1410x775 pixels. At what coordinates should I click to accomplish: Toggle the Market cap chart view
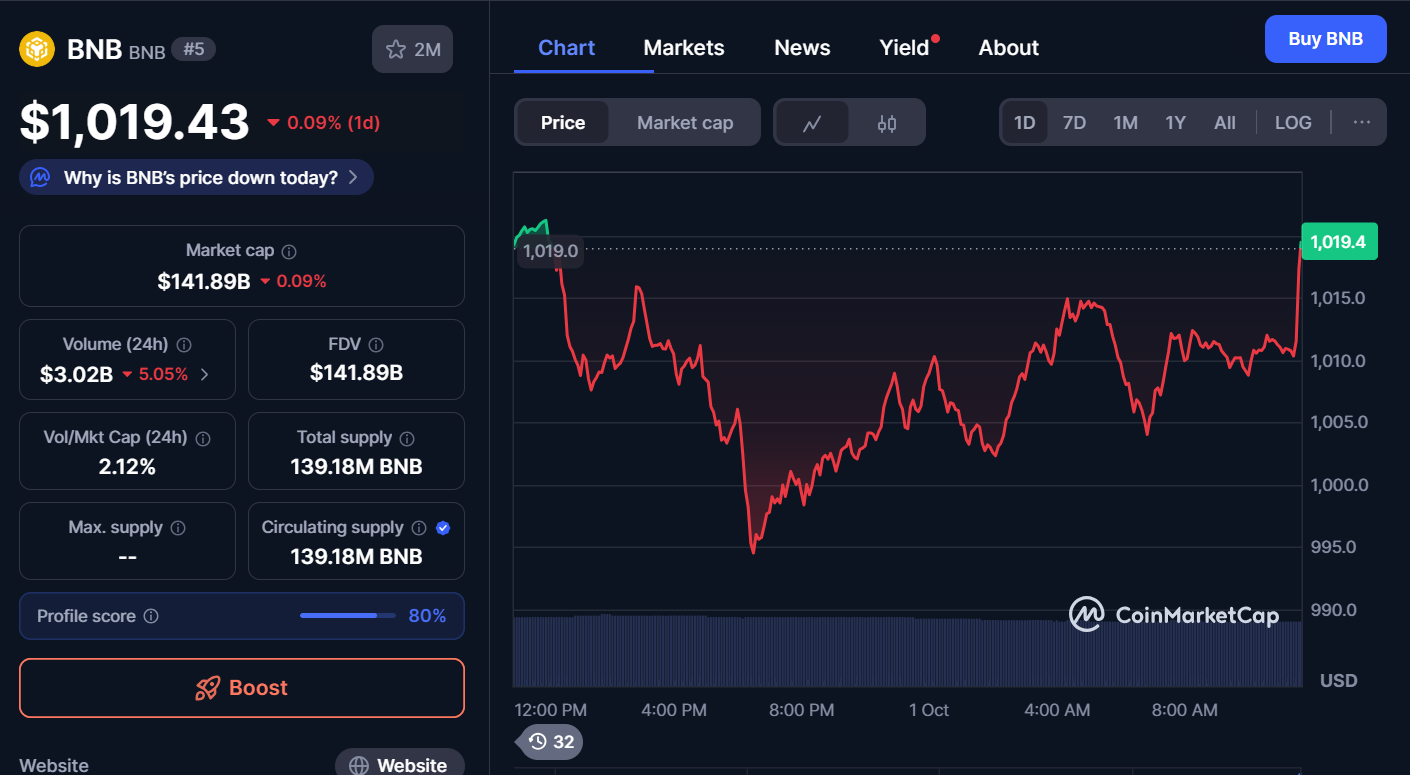[x=685, y=123]
